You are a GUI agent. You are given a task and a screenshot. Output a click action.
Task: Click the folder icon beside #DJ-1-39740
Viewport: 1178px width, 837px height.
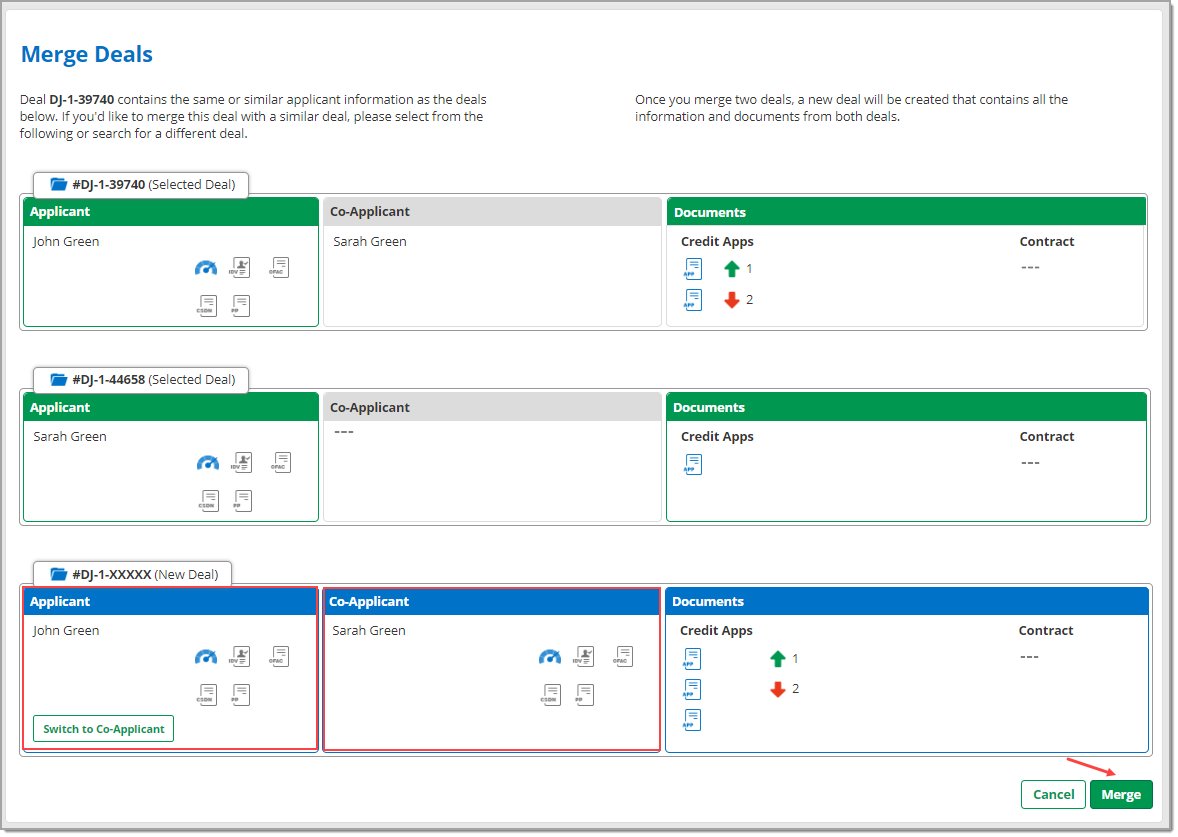pyautogui.click(x=59, y=184)
